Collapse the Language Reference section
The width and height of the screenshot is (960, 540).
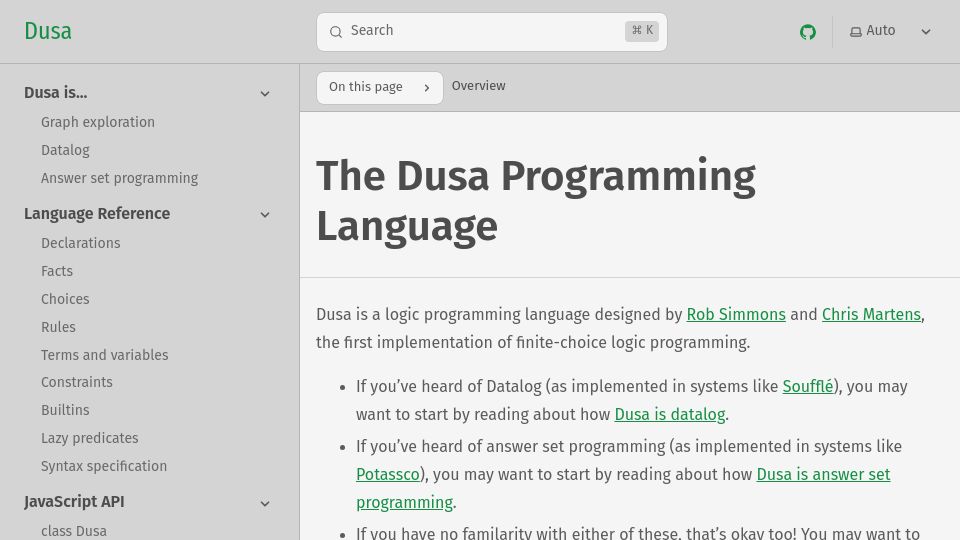tap(264, 215)
